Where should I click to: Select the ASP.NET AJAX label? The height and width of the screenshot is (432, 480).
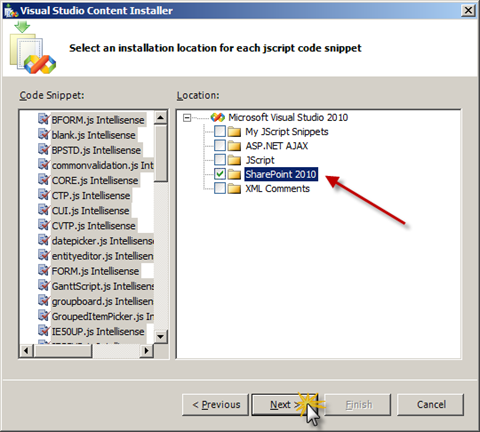pyautogui.click(x=277, y=146)
